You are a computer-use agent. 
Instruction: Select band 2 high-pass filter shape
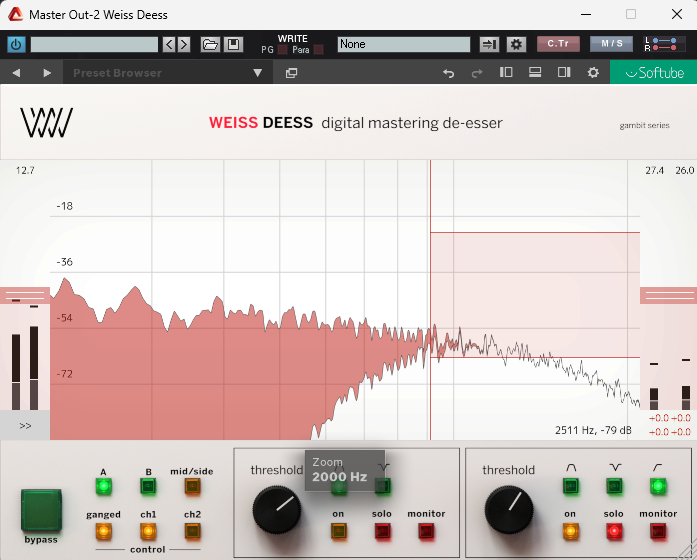[x=658, y=486]
